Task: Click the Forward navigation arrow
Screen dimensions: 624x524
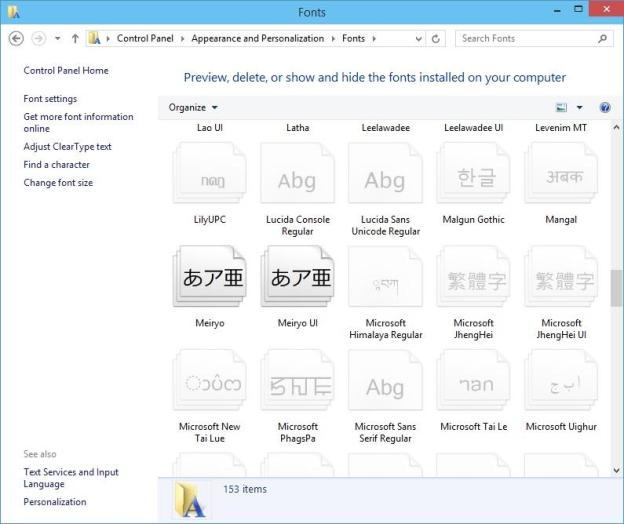Action: point(39,39)
